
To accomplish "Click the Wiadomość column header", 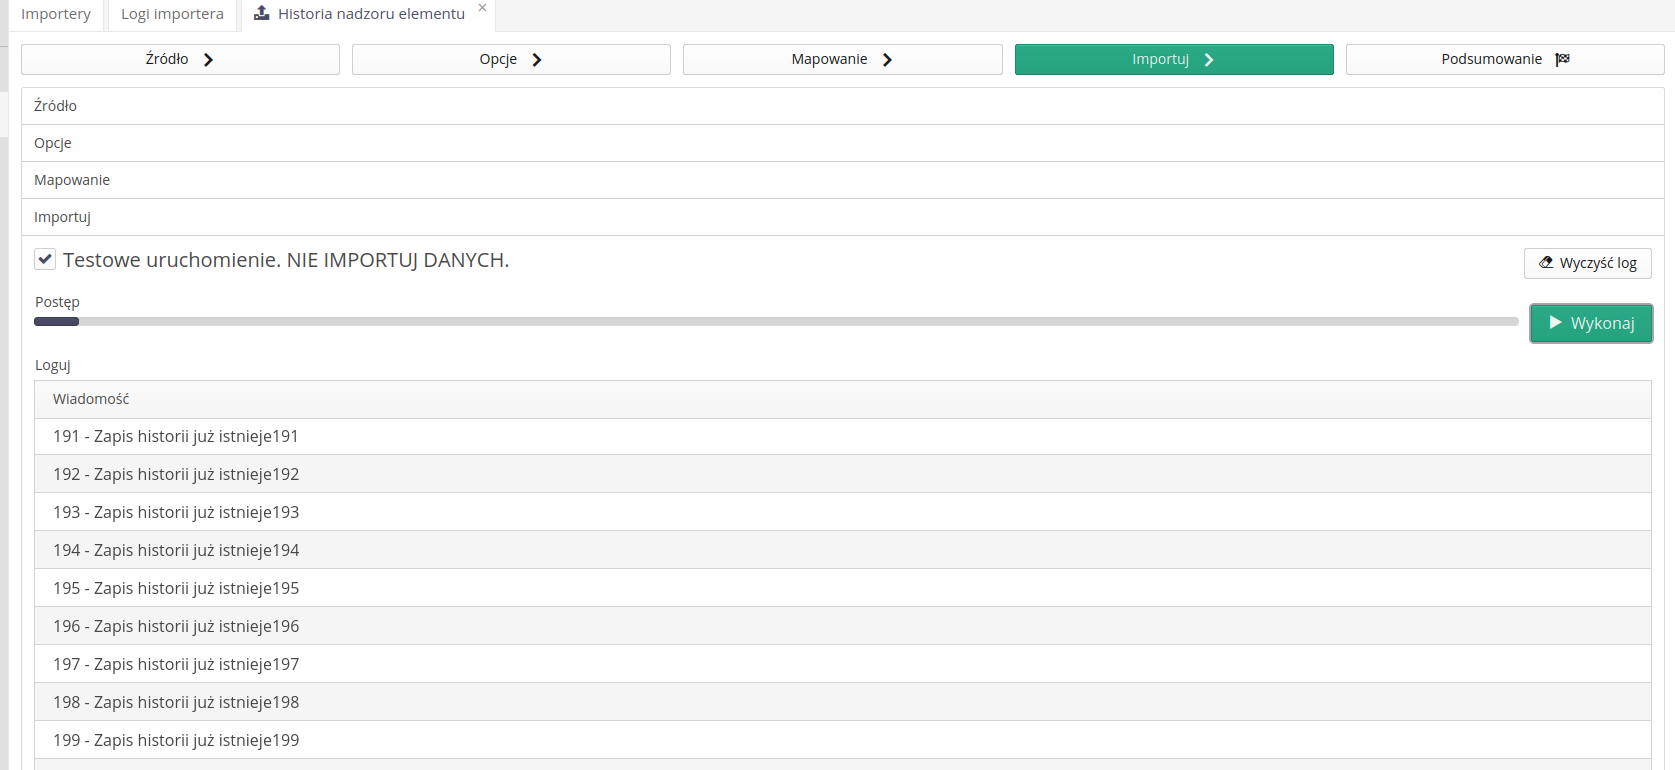I will pos(91,399).
